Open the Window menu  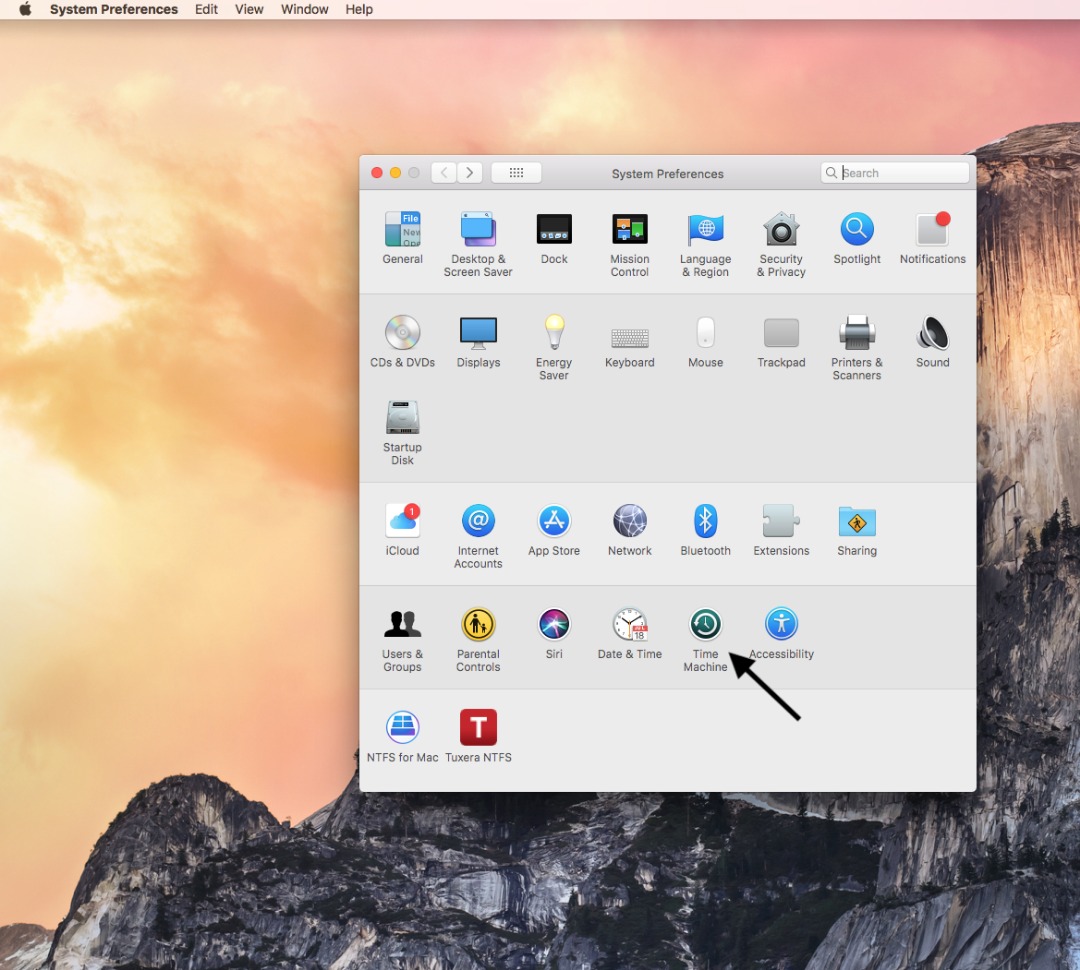click(x=304, y=9)
